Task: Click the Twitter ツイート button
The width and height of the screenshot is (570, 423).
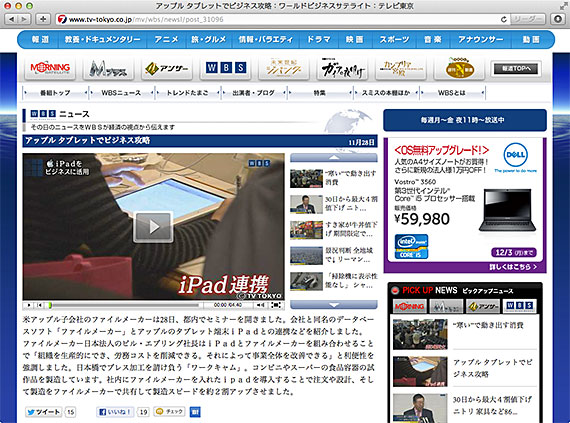Action: (44, 412)
